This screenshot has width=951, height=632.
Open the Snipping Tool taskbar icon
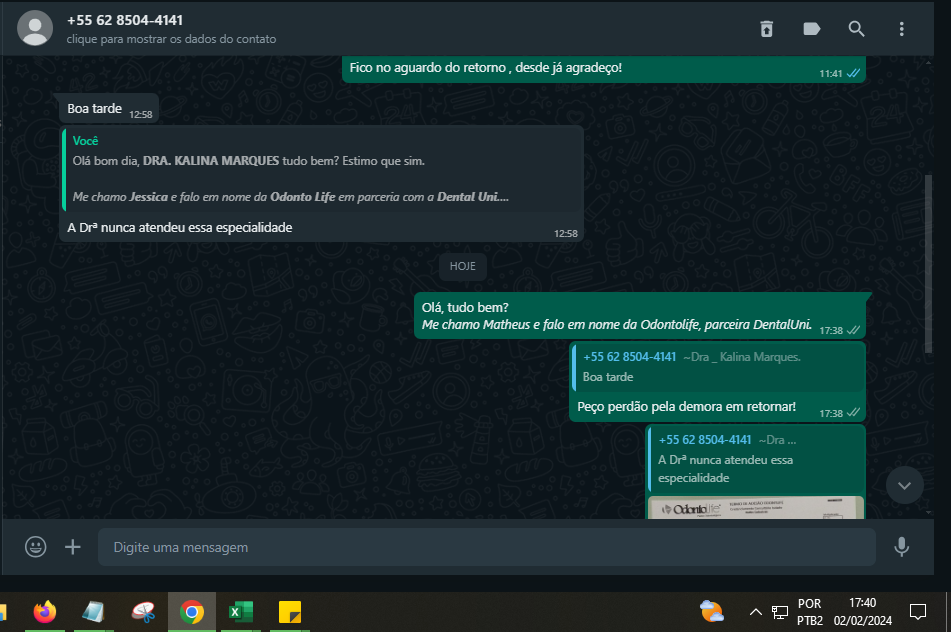point(143,612)
